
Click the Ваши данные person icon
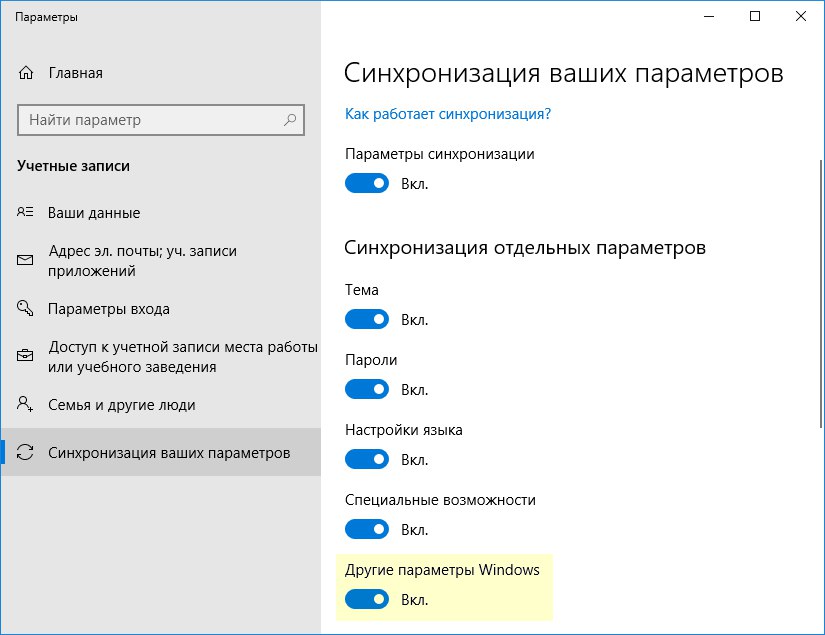25,212
